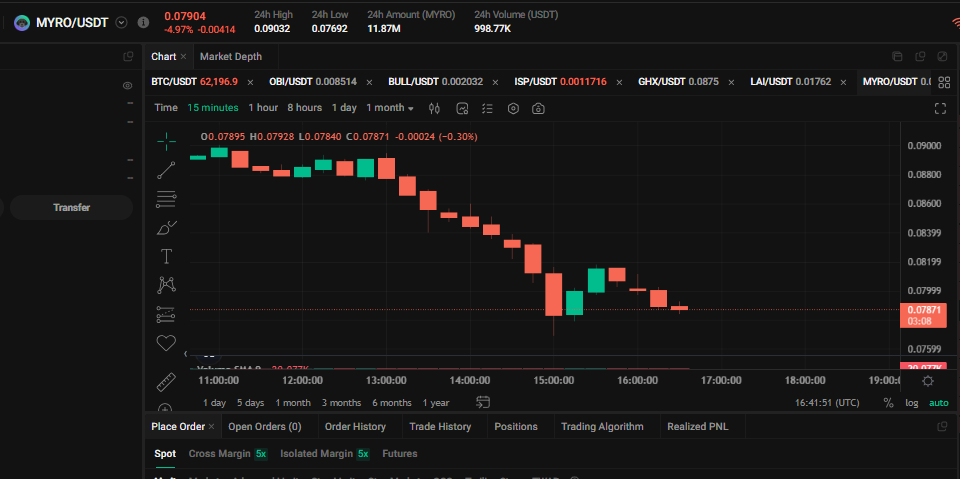Take a chart snapshot with camera icon

click(x=538, y=108)
